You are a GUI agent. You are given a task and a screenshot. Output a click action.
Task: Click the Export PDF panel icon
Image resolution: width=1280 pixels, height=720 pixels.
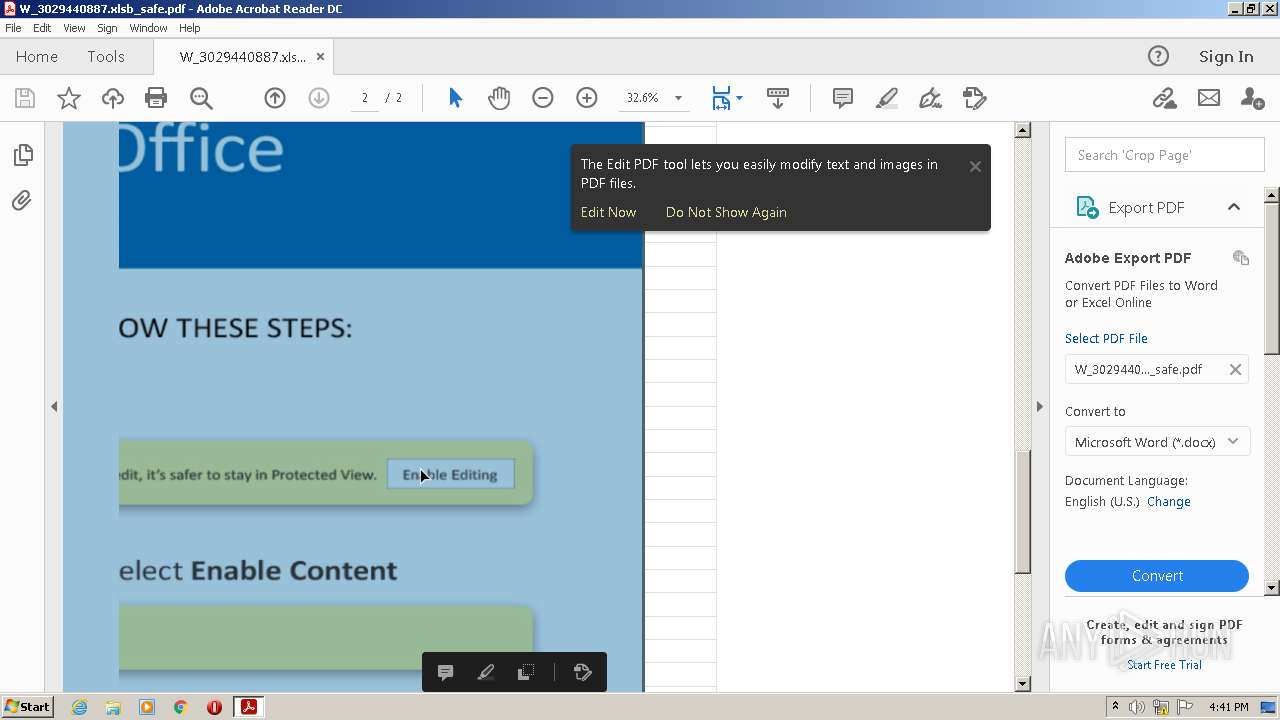pos(1087,207)
